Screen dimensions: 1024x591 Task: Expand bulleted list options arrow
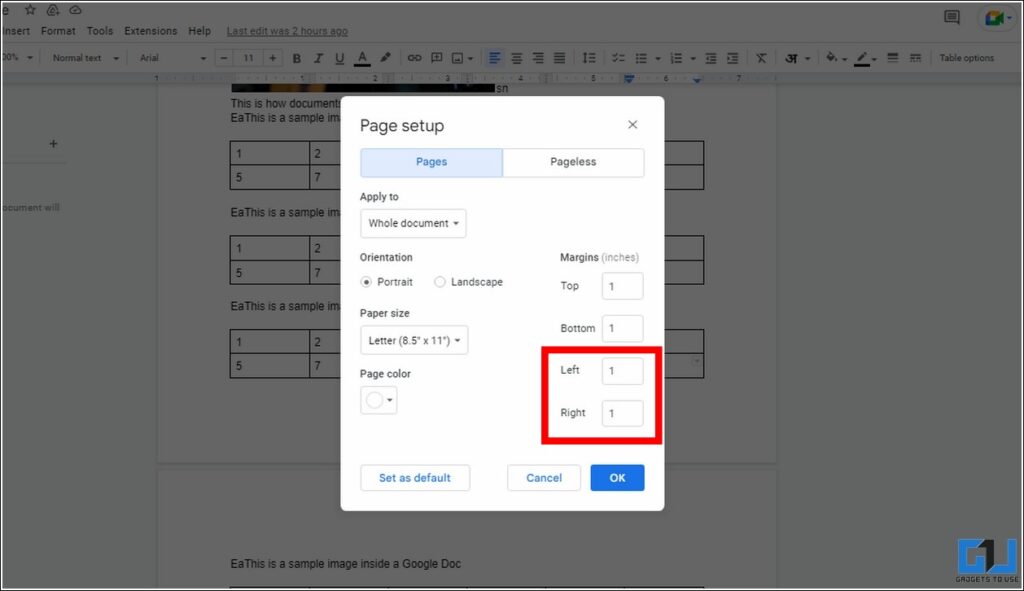(658, 59)
